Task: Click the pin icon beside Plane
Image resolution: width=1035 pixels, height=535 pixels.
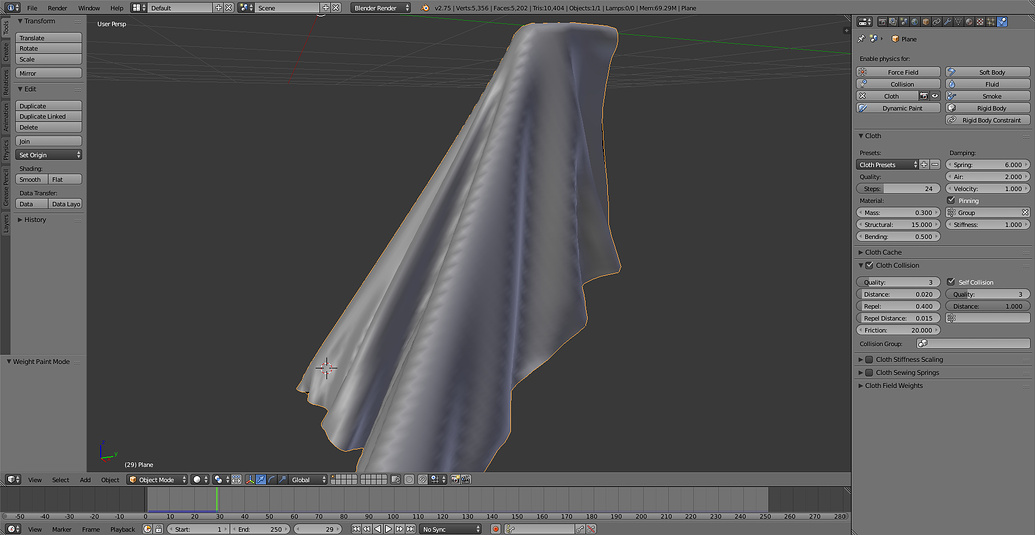Action: [861, 39]
